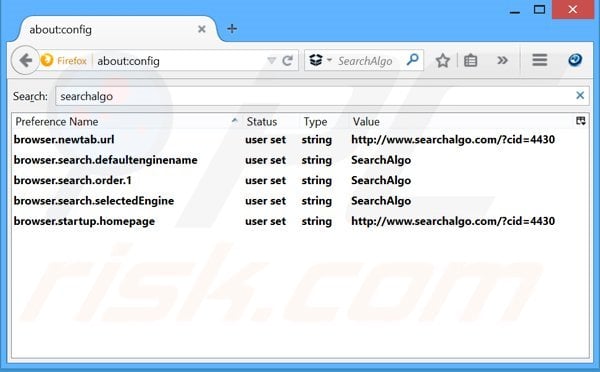Click the SearchAlgo value of defaultenginename
Screen dimensions: 600x372
(381, 160)
